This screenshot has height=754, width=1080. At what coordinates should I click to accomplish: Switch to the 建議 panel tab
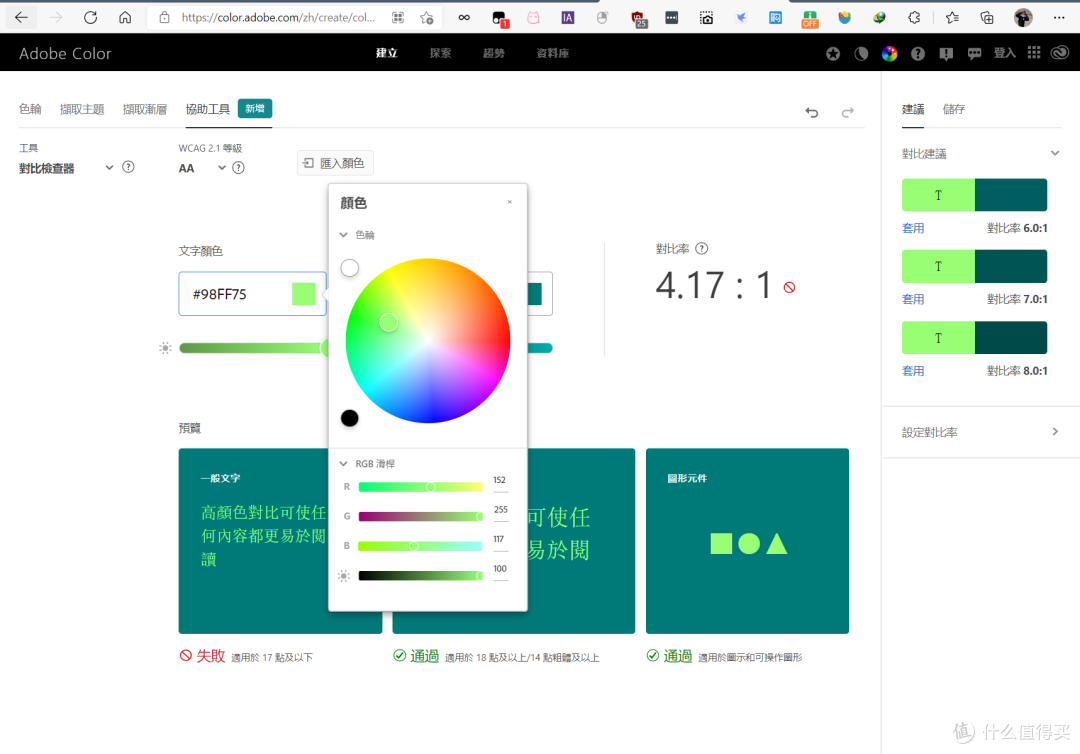[913, 109]
